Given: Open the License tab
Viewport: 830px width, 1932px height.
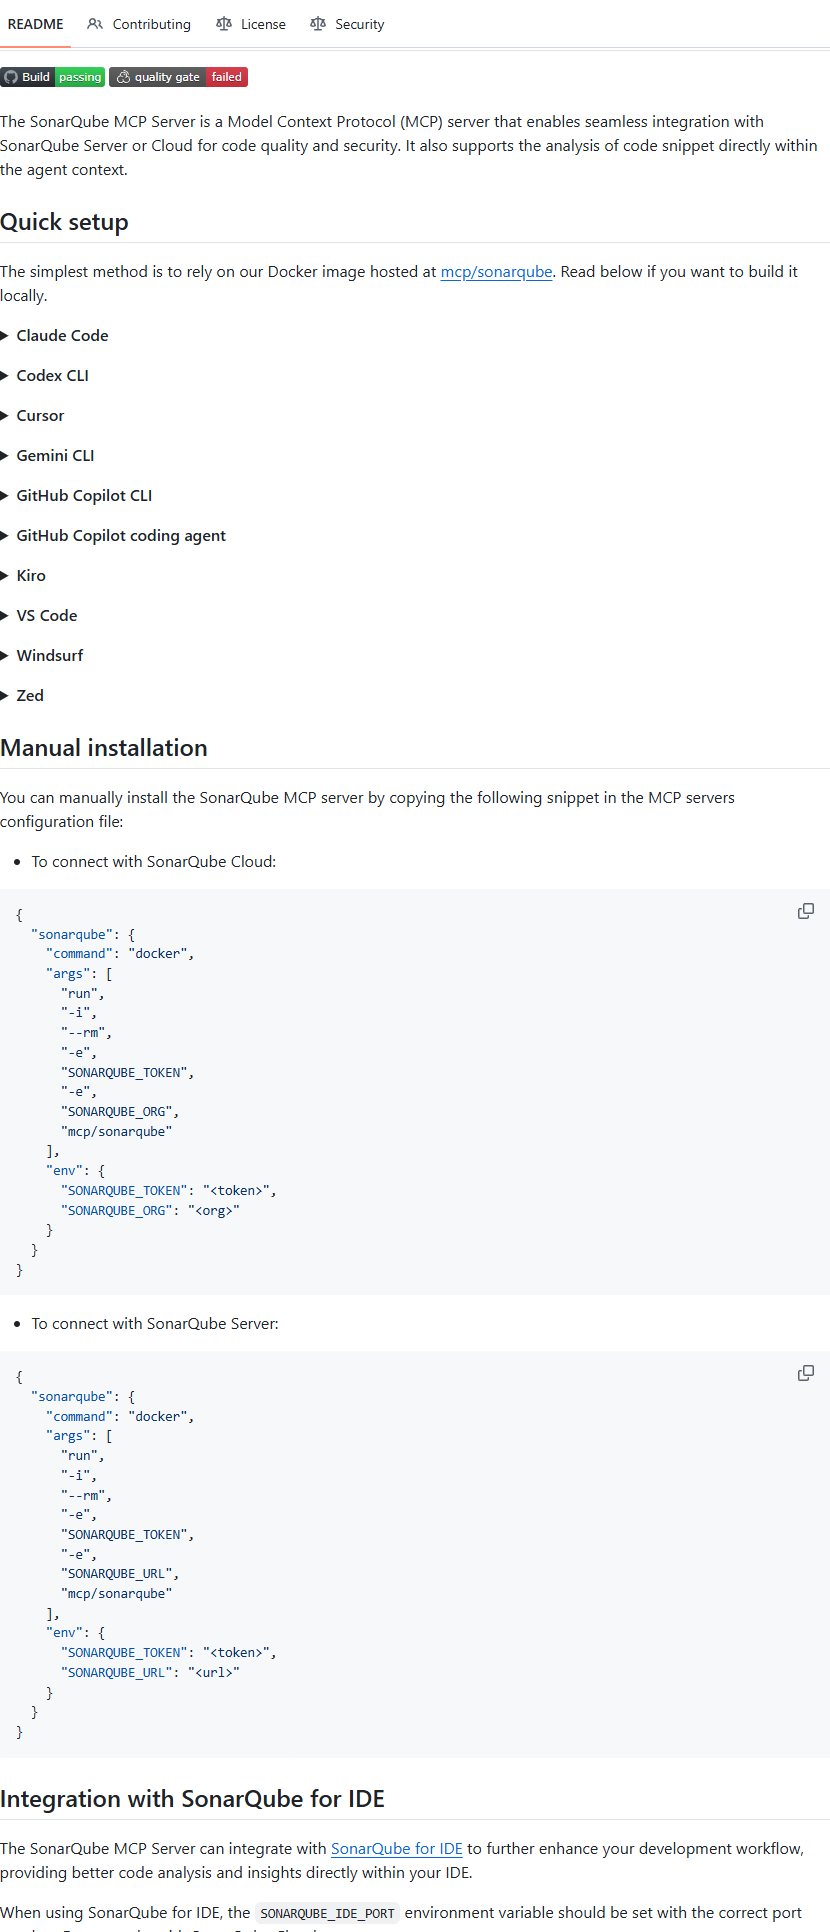Looking at the screenshot, I should [x=251, y=24].
